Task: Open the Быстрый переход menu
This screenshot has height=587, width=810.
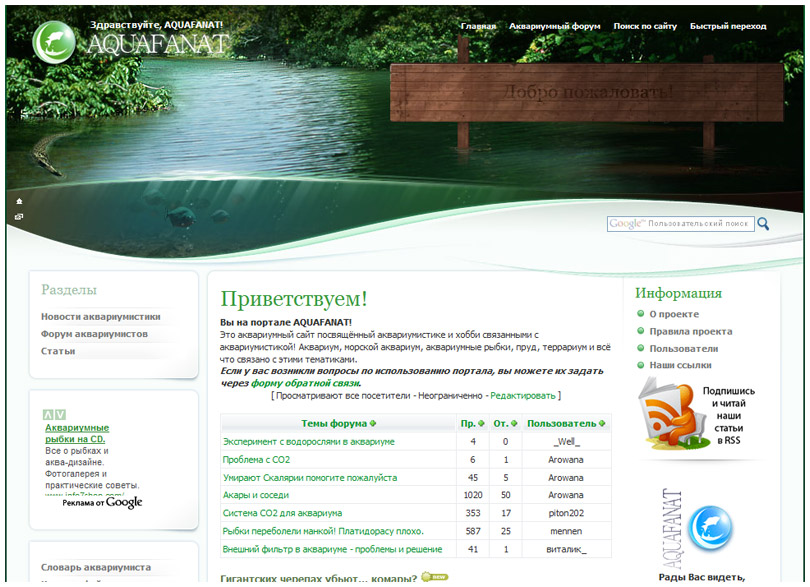Action: tap(728, 26)
